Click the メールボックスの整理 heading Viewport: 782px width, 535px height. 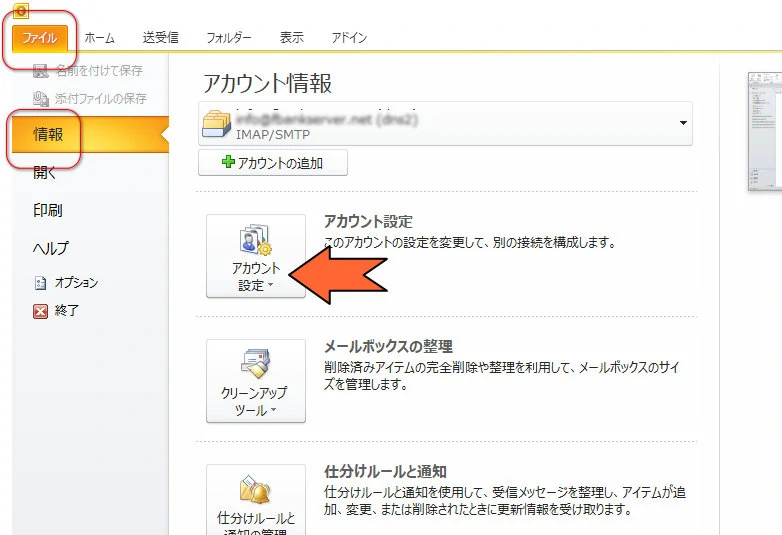pyautogui.click(x=389, y=347)
